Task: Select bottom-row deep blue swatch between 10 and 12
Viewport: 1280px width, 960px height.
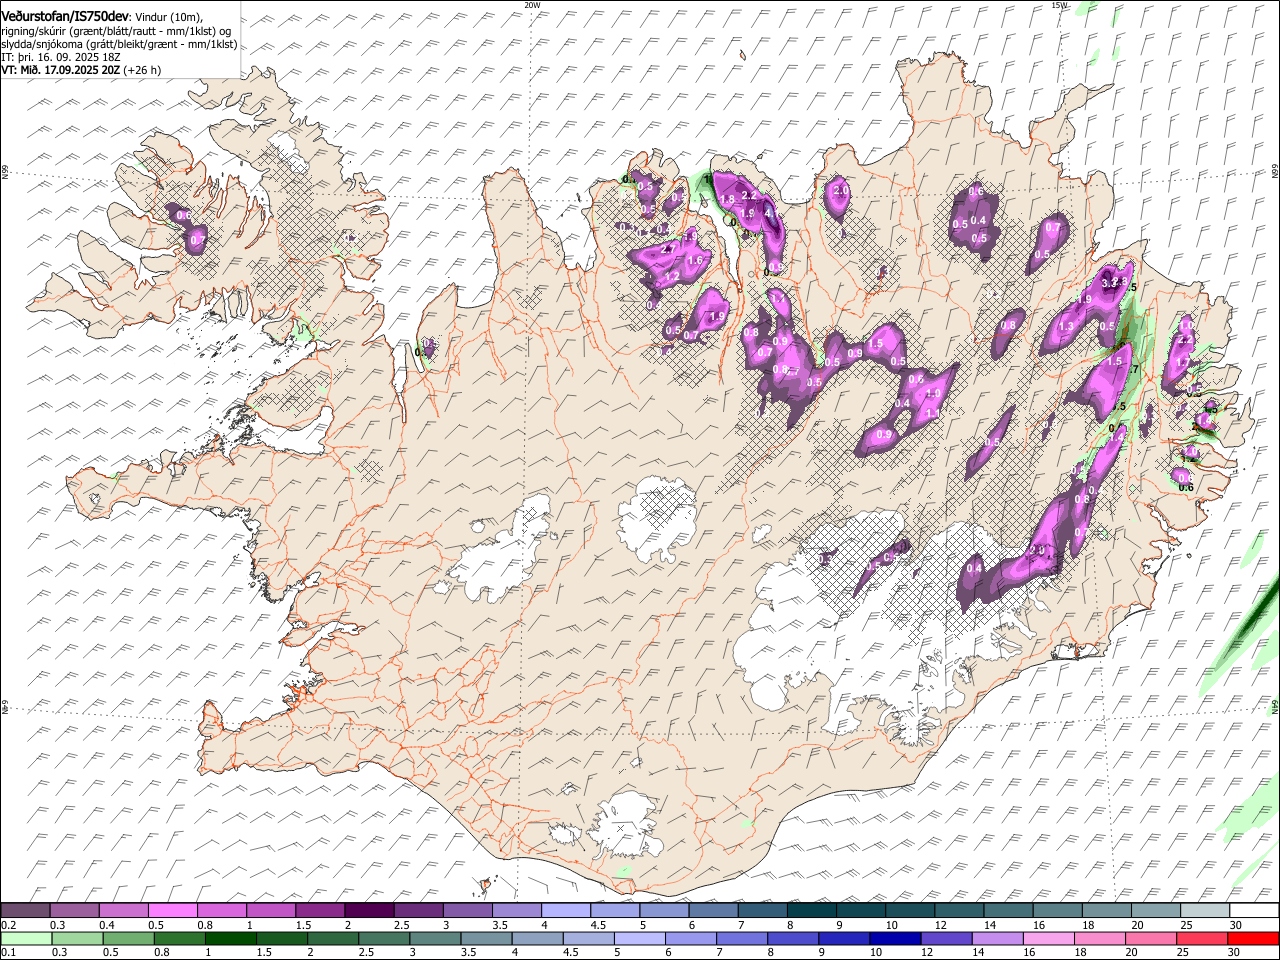Action: pyautogui.click(x=895, y=938)
